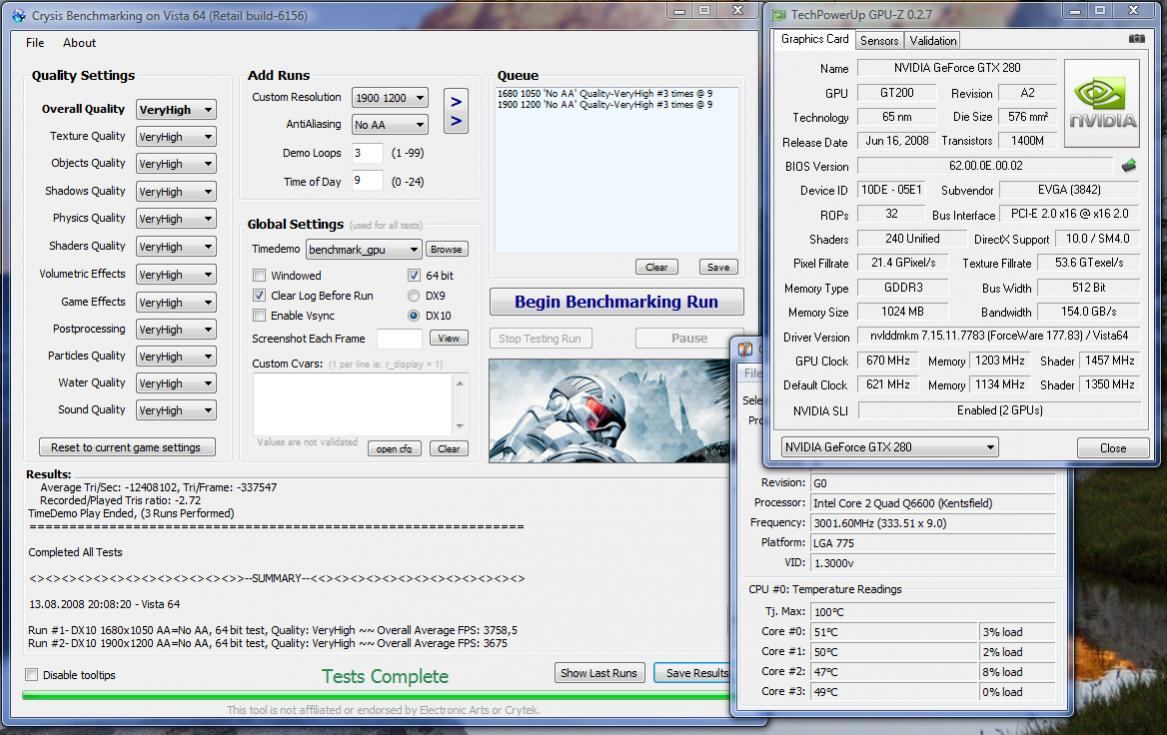Open the Timedemo benchmark_gpu dropdown

coord(363,249)
